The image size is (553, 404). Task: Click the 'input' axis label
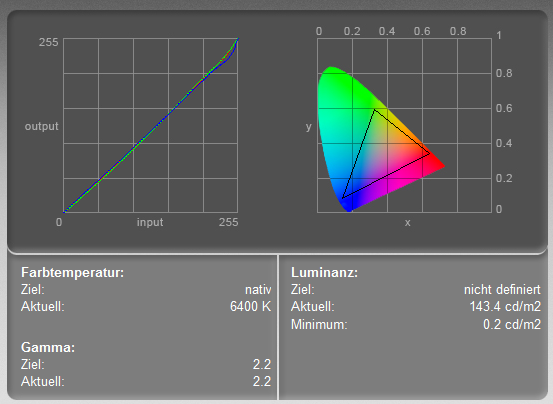[150, 222]
